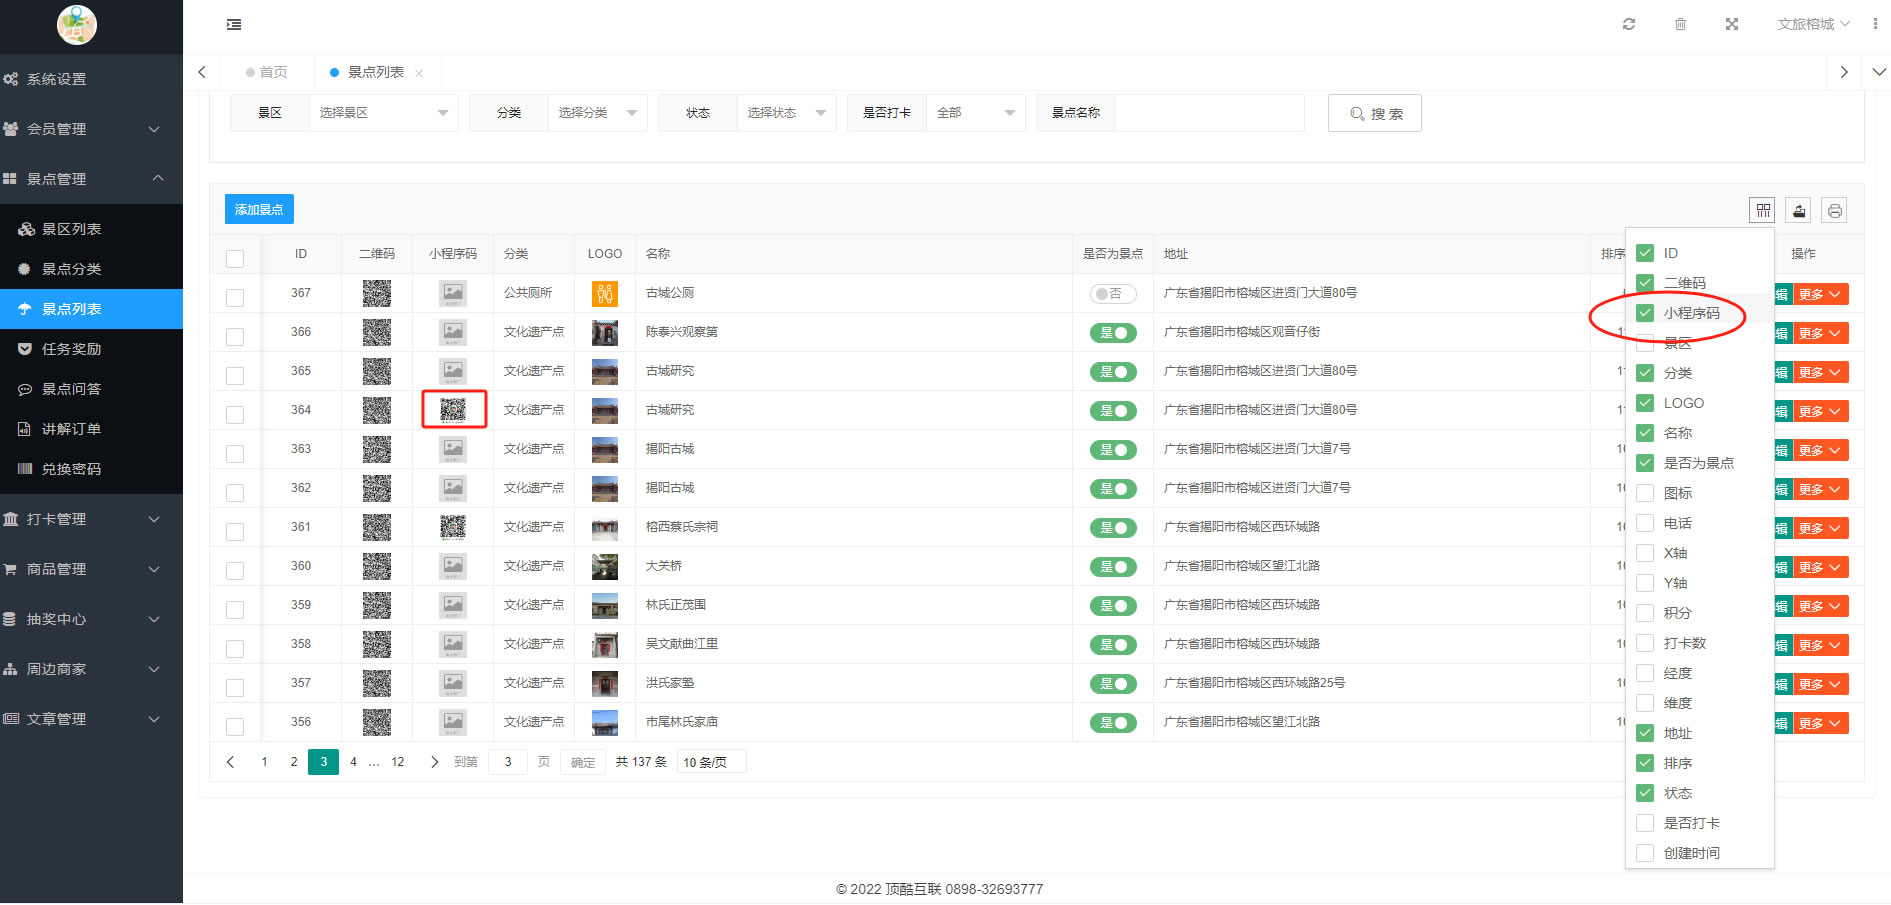Screen dimensions: 1891x905
Task: Open the column filter grid icon
Action: (1762, 210)
